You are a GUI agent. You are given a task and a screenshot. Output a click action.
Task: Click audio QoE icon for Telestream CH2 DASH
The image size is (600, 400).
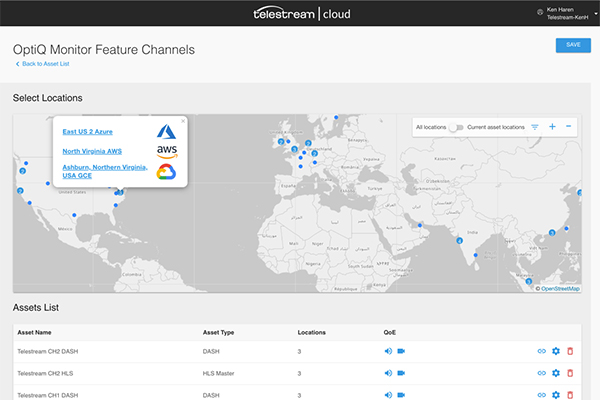click(x=388, y=351)
